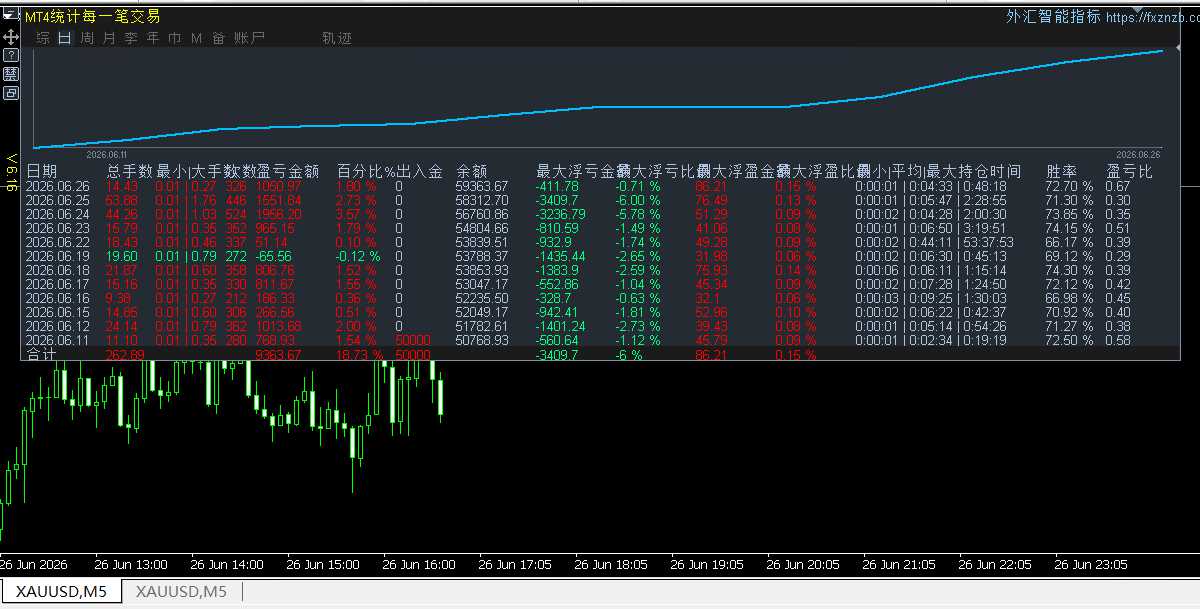1200x609 pixels.
Task: Open the 币 currency tab
Action: pos(175,38)
